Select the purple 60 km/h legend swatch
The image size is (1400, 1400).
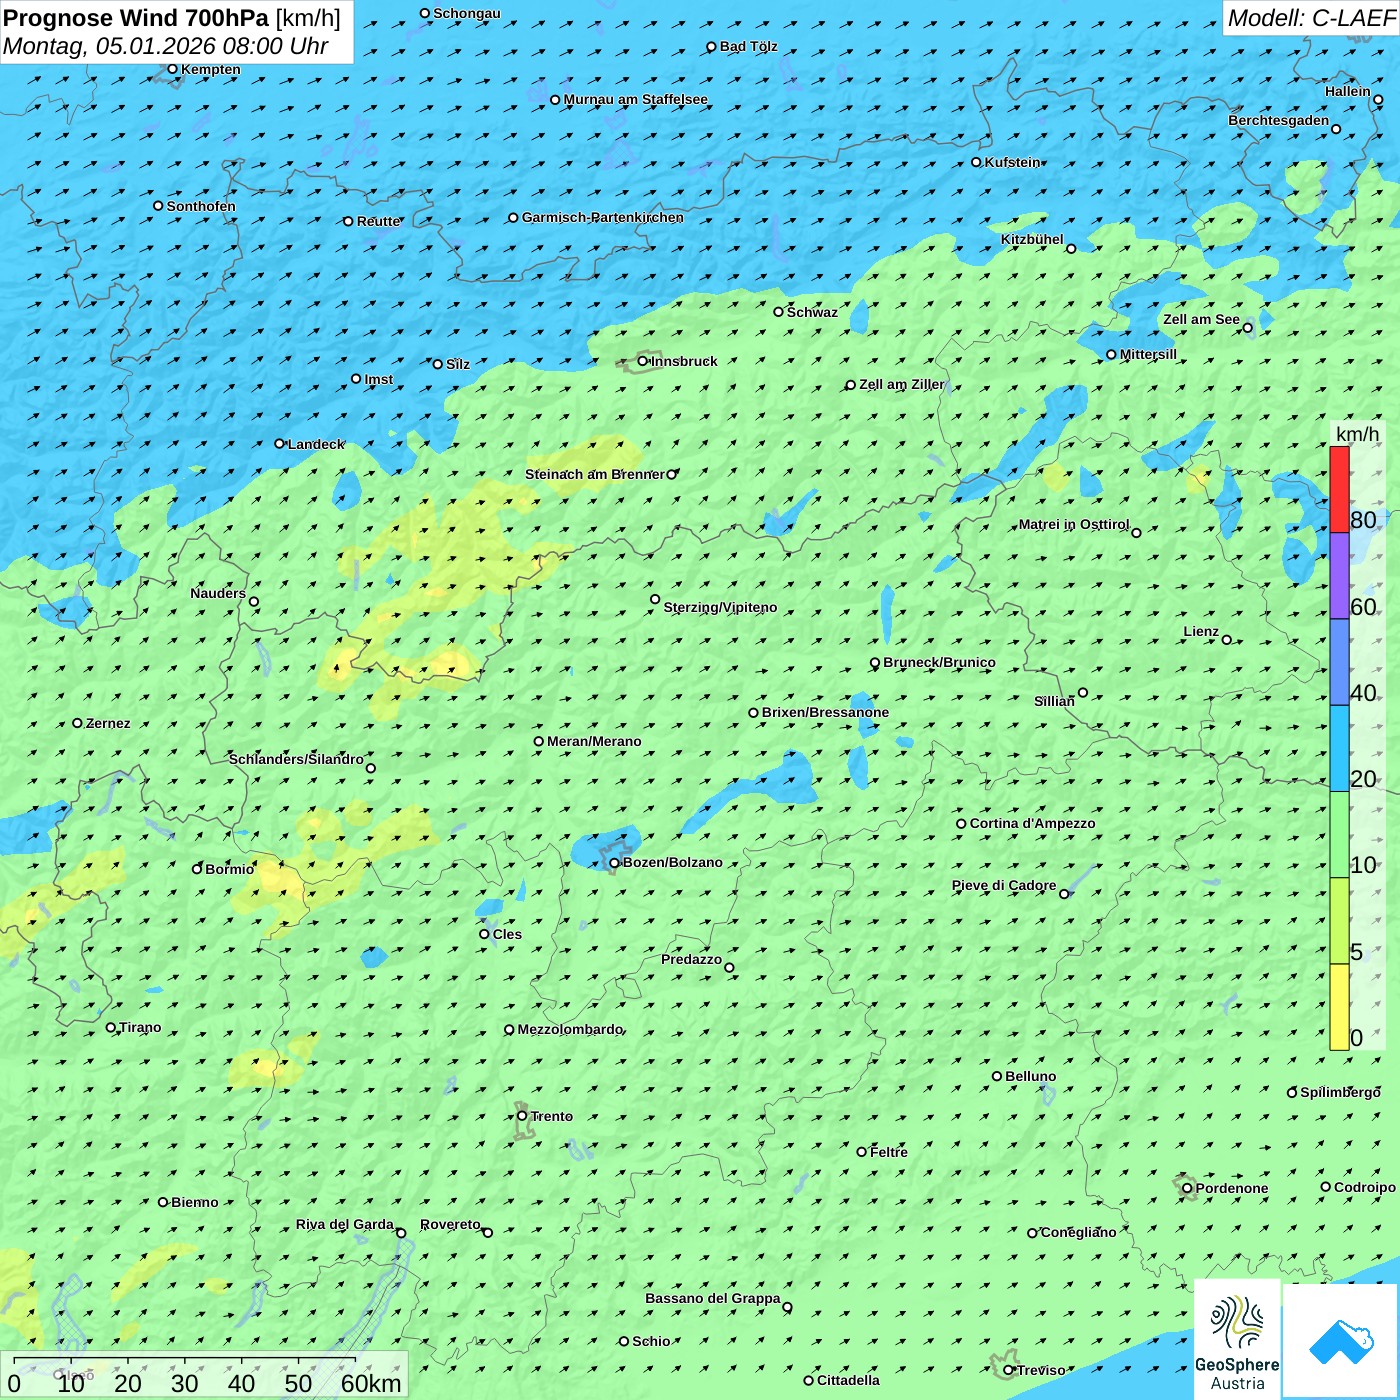(x=1339, y=575)
